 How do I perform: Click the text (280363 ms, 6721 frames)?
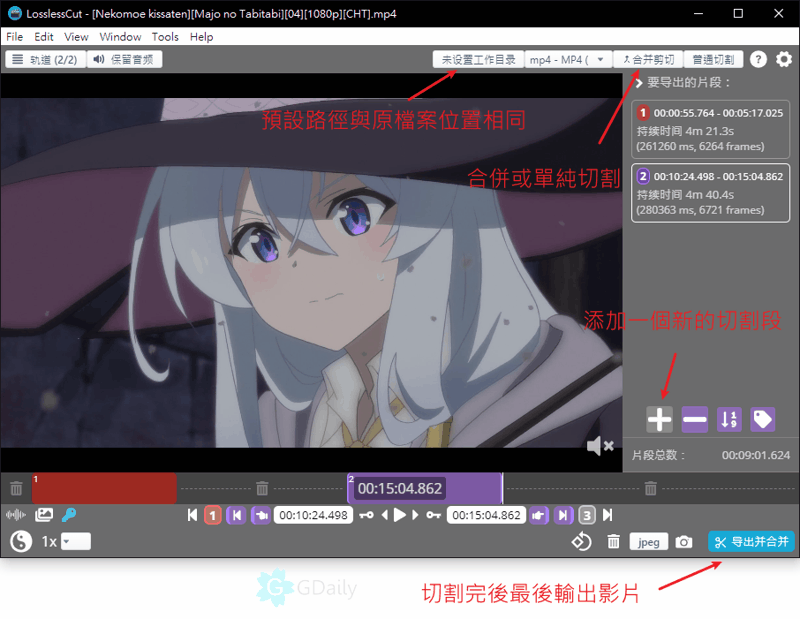[x=700, y=210]
